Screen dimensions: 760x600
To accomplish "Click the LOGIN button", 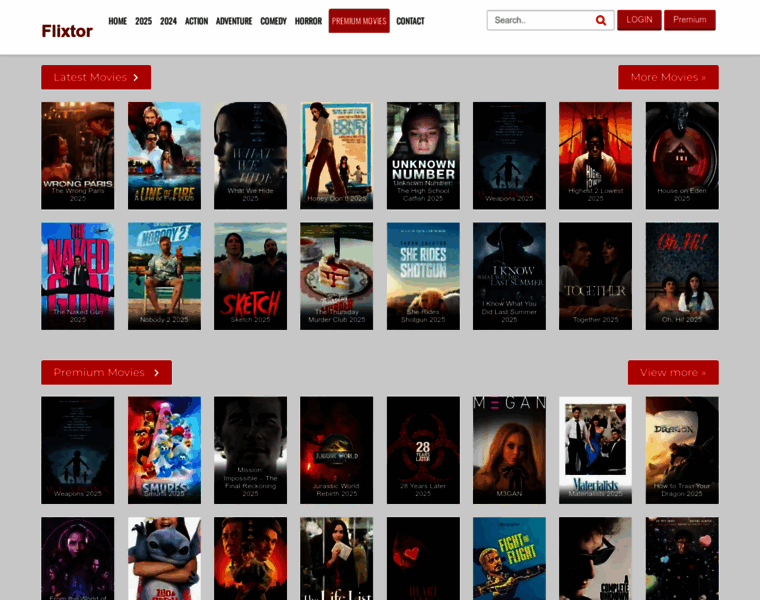I will coord(639,20).
